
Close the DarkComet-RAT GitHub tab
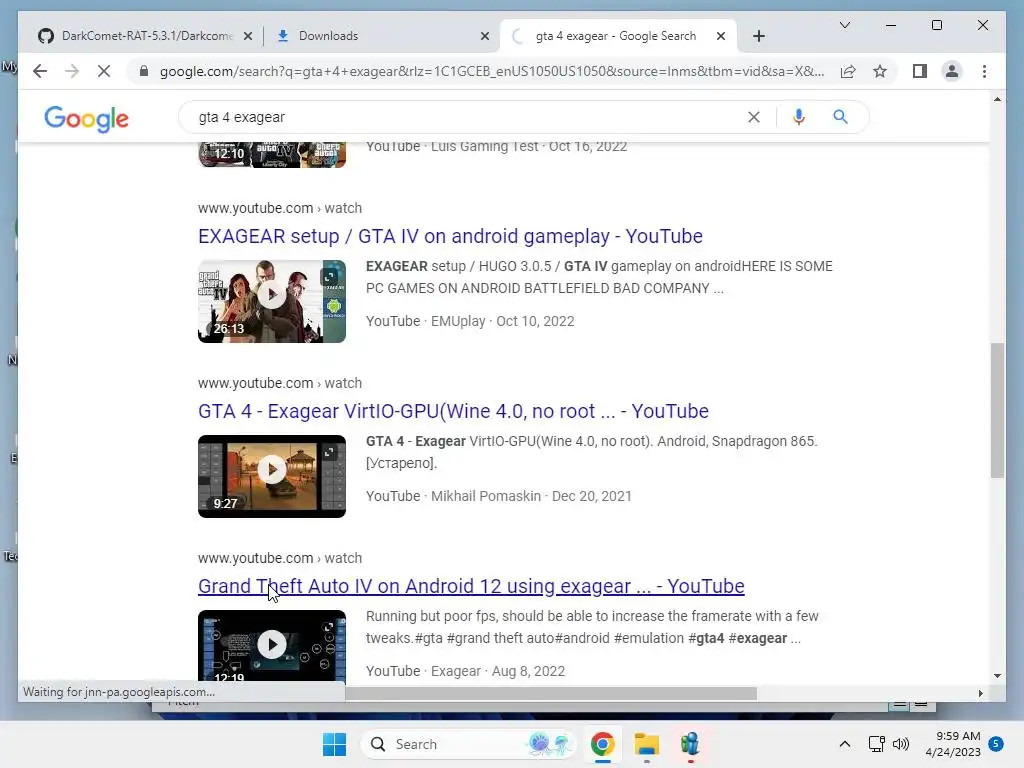[x=248, y=37]
